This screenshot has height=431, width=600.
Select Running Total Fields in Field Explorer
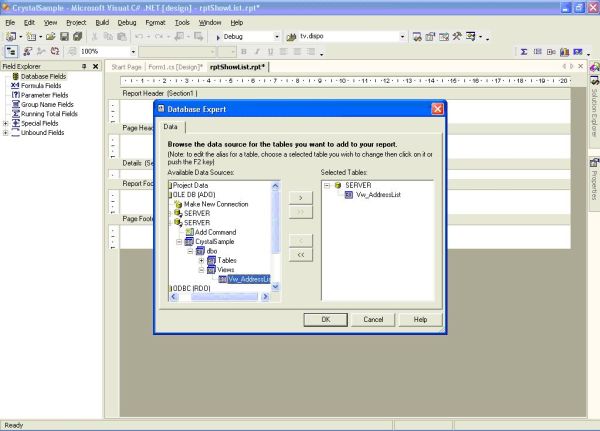49,114
